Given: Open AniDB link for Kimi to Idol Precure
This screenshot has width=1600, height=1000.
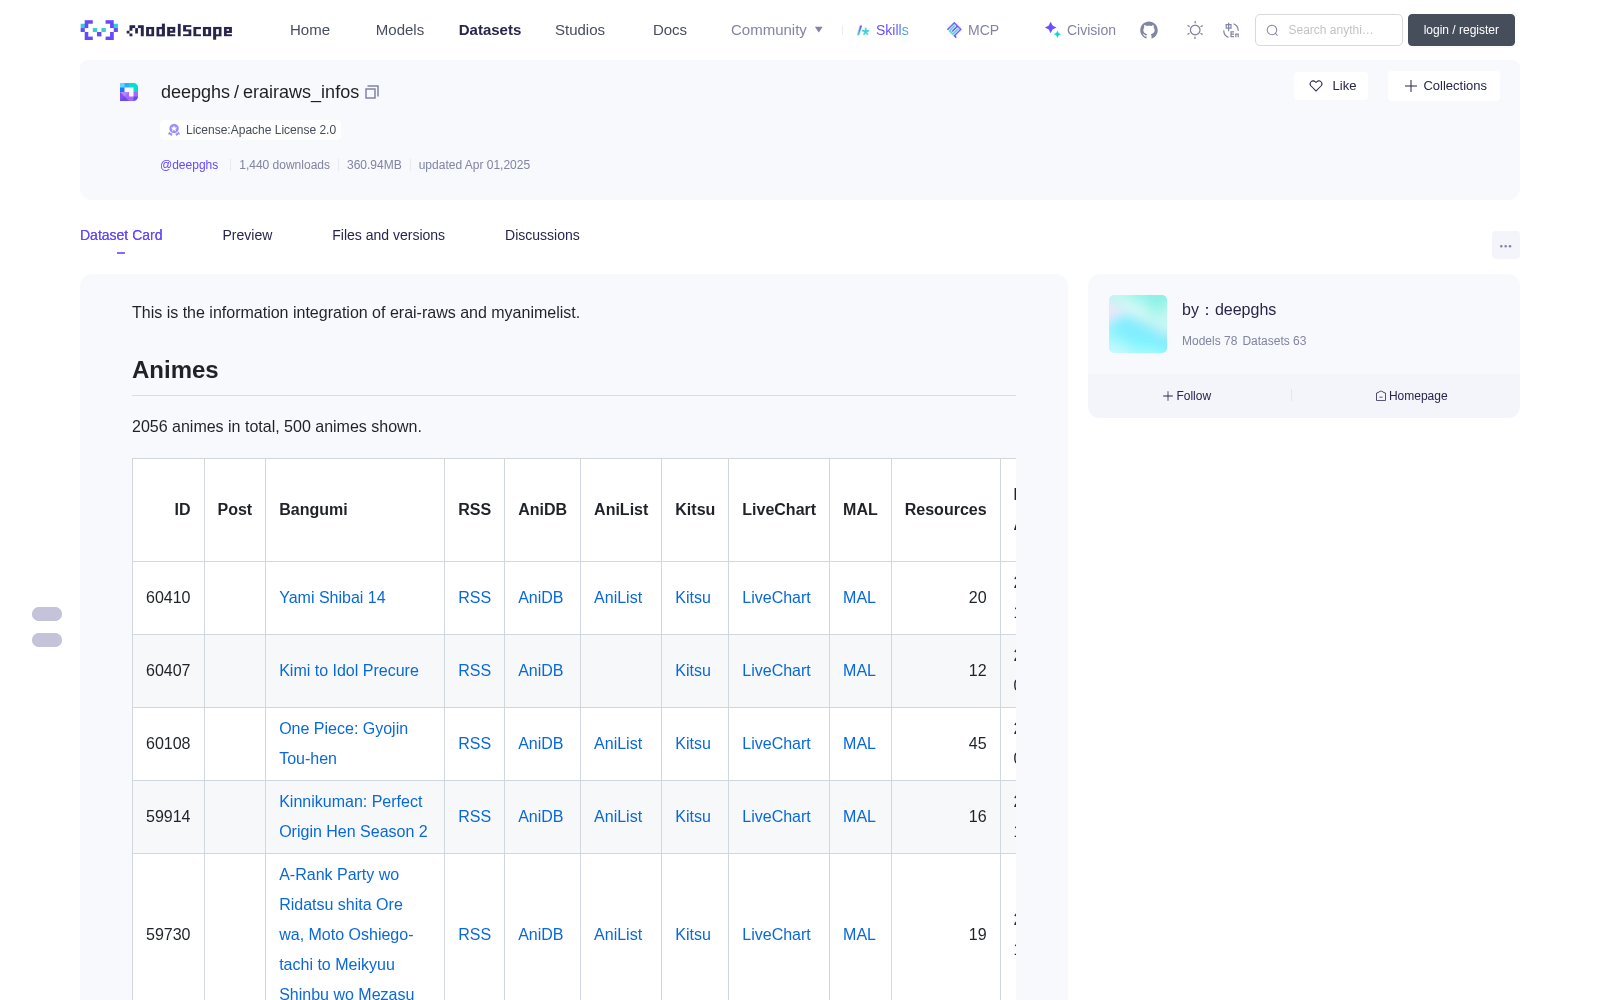Looking at the screenshot, I should (540, 670).
